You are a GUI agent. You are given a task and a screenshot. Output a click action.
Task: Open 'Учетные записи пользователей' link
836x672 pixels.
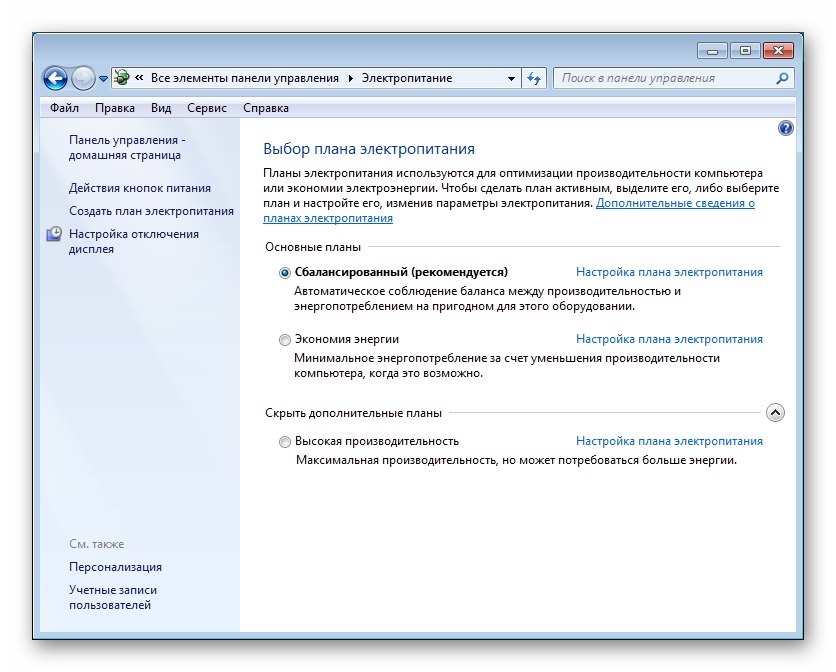point(112,597)
